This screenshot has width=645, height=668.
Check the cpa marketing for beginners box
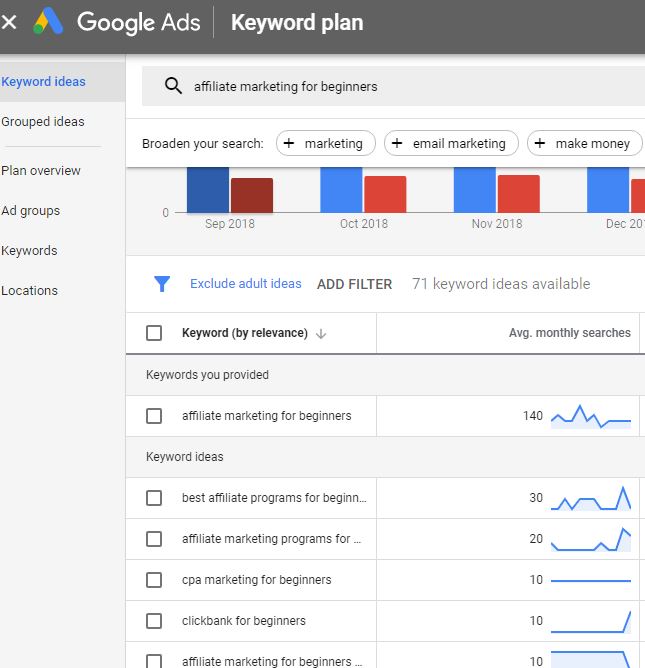pos(154,580)
